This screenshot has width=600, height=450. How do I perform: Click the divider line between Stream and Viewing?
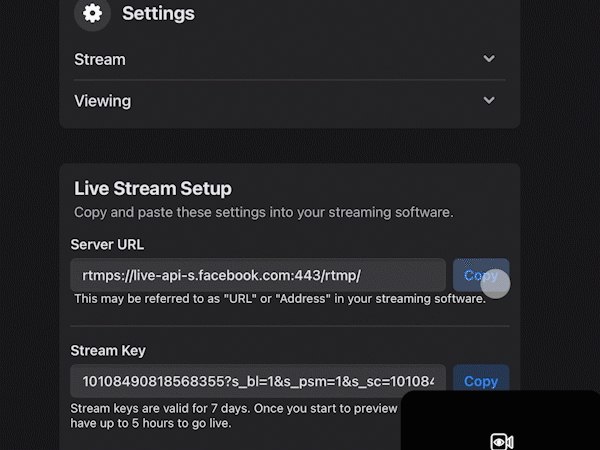point(289,80)
